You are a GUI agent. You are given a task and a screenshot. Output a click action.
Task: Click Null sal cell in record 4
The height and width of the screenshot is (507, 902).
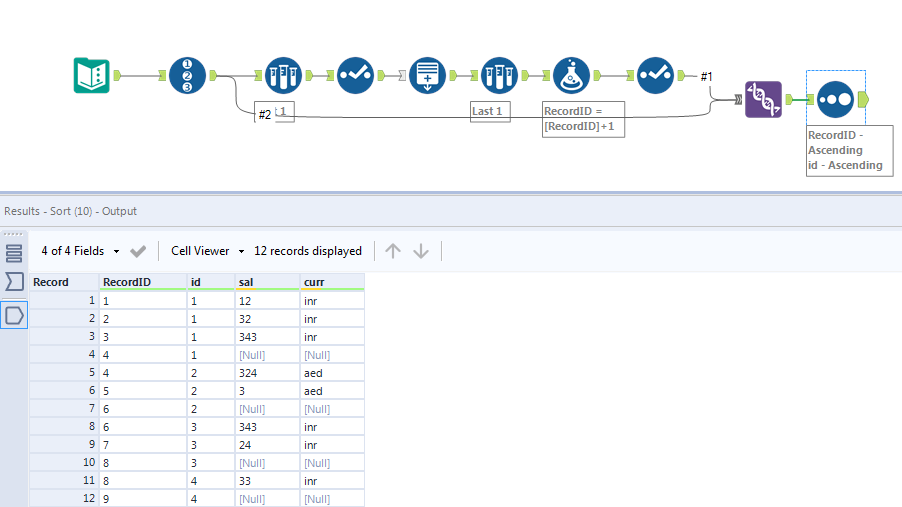coord(267,355)
